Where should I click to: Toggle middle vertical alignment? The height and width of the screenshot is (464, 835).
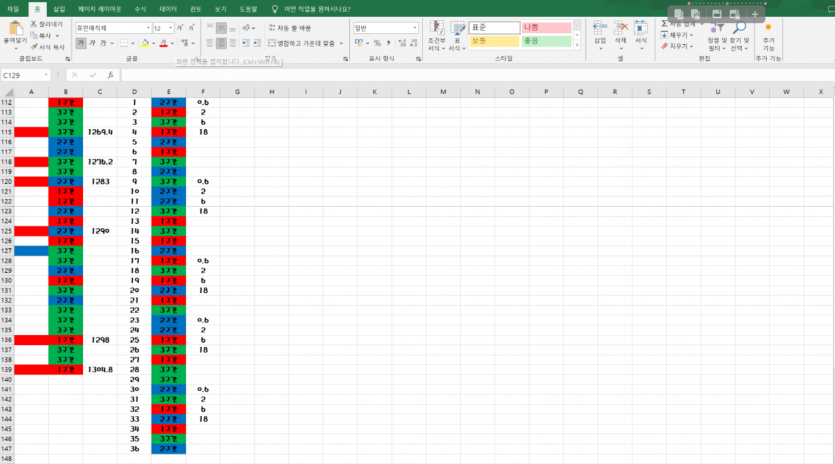point(221,28)
